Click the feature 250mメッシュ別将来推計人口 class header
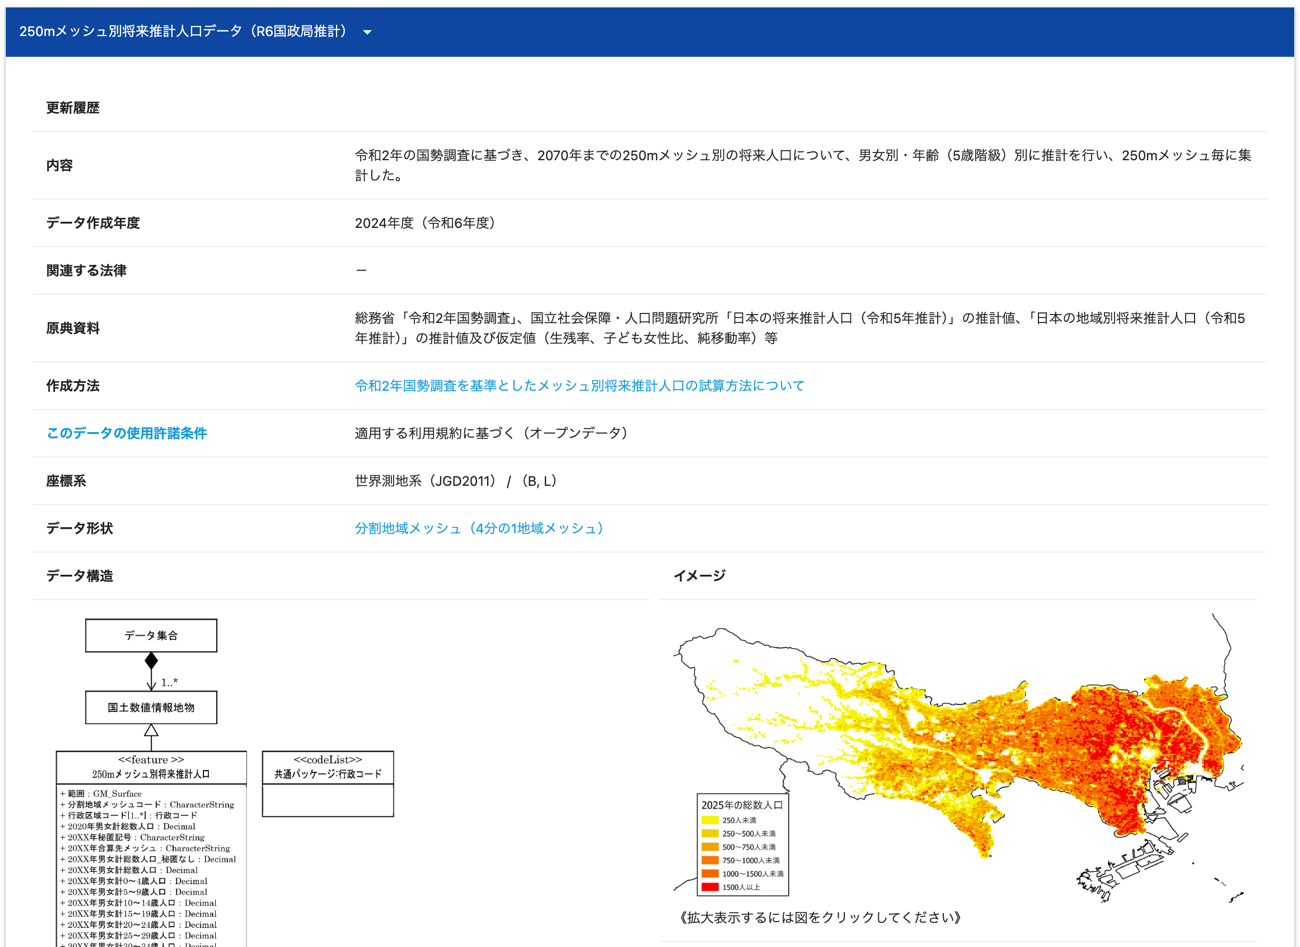This screenshot has width=1300, height=947. point(151,767)
